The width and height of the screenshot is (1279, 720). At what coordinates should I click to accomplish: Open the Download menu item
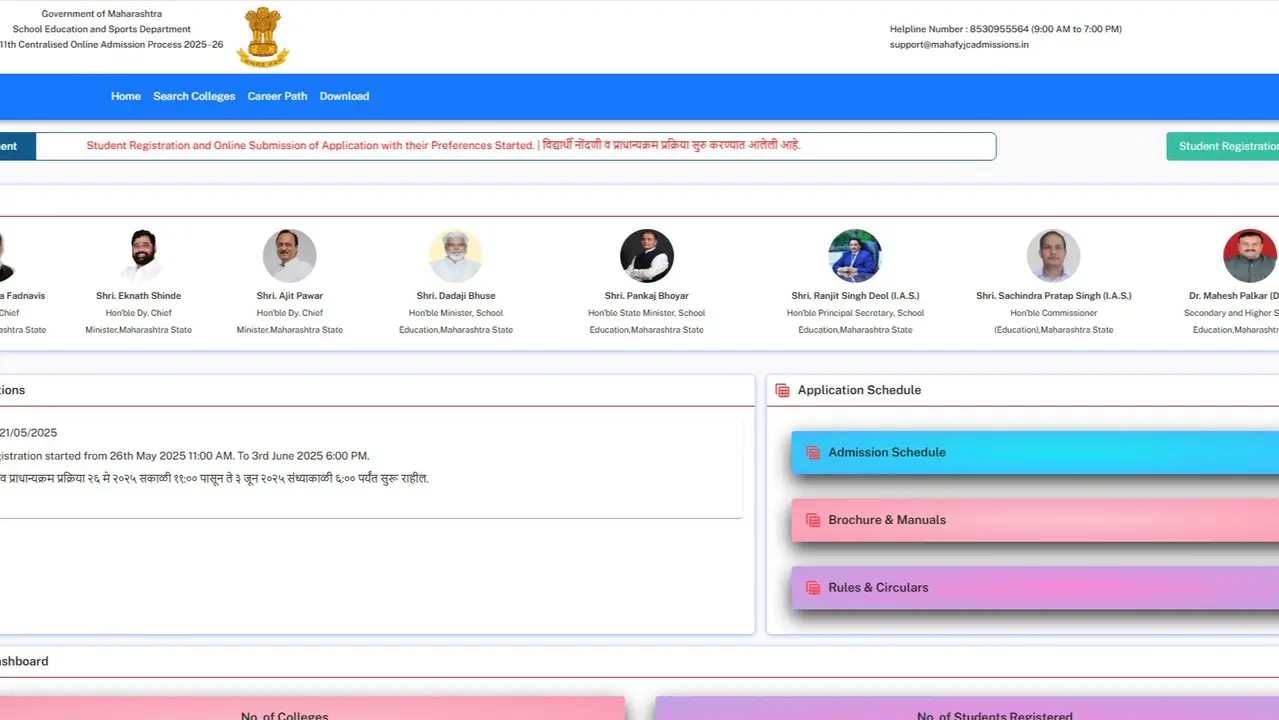[344, 96]
